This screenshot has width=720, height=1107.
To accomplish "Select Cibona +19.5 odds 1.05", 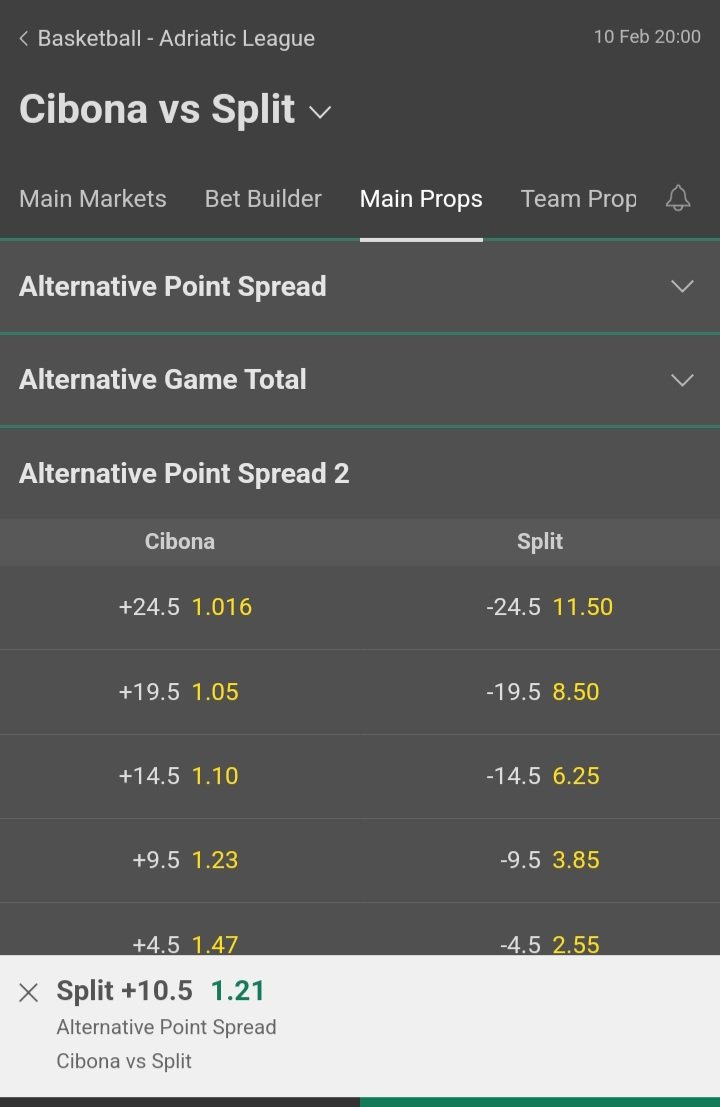I will tap(180, 692).
